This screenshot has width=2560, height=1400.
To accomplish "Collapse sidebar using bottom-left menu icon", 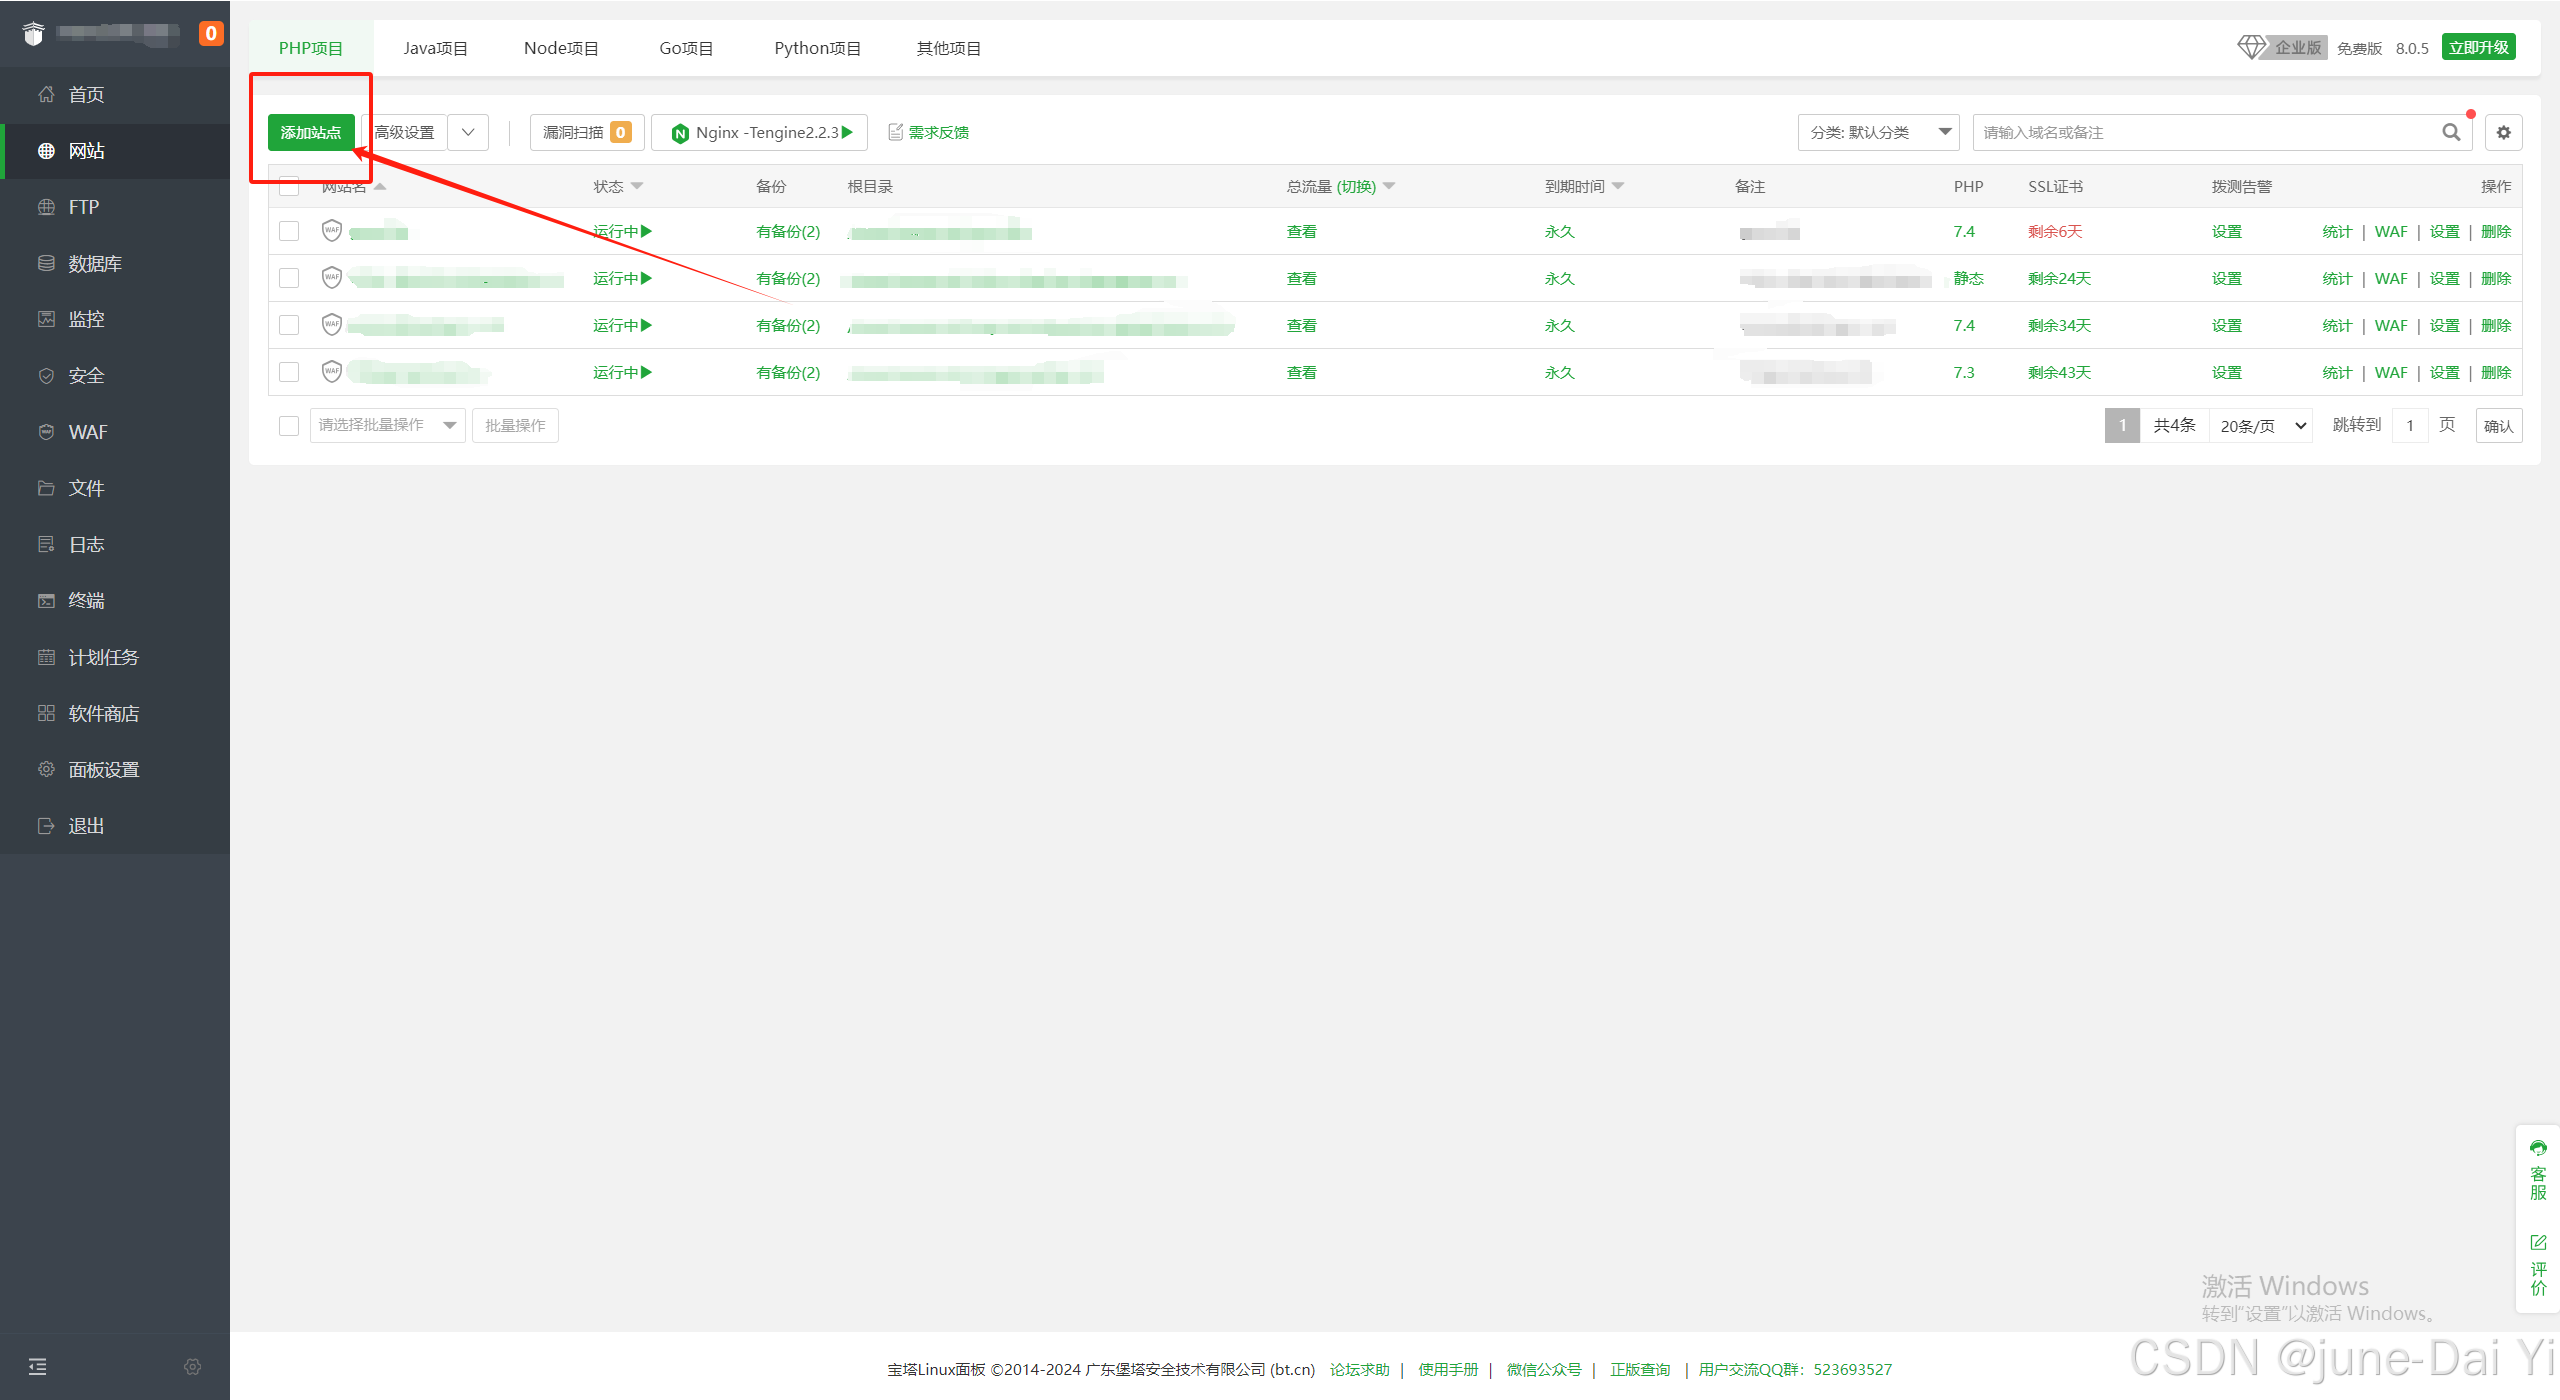I will pyautogui.click(x=37, y=1366).
